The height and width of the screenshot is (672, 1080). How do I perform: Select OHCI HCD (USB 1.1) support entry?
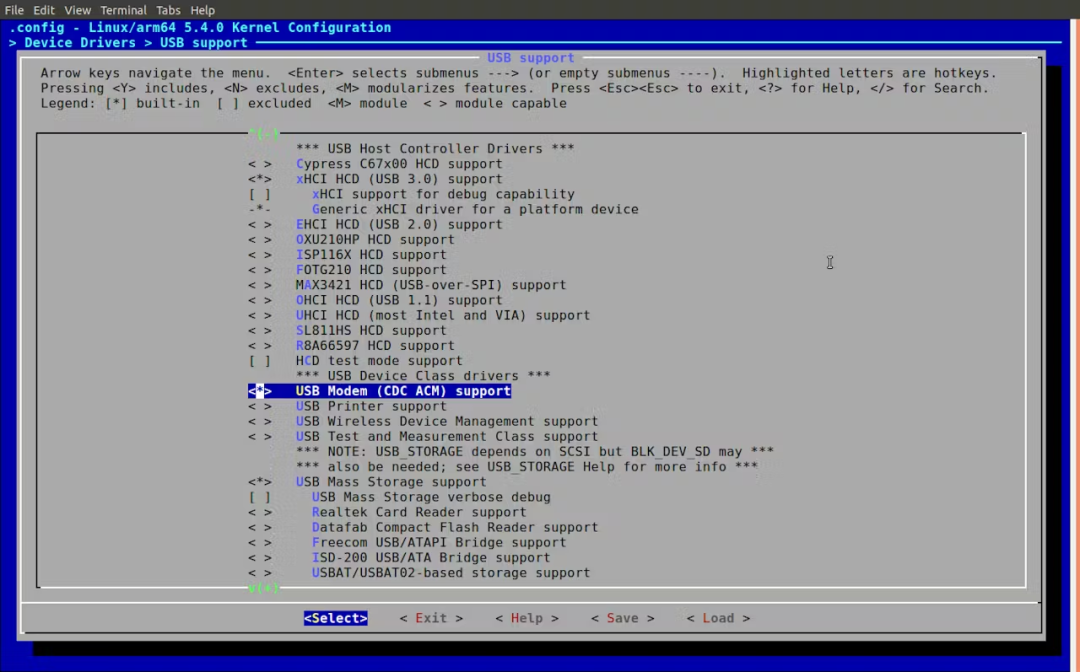click(x=399, y=300)
